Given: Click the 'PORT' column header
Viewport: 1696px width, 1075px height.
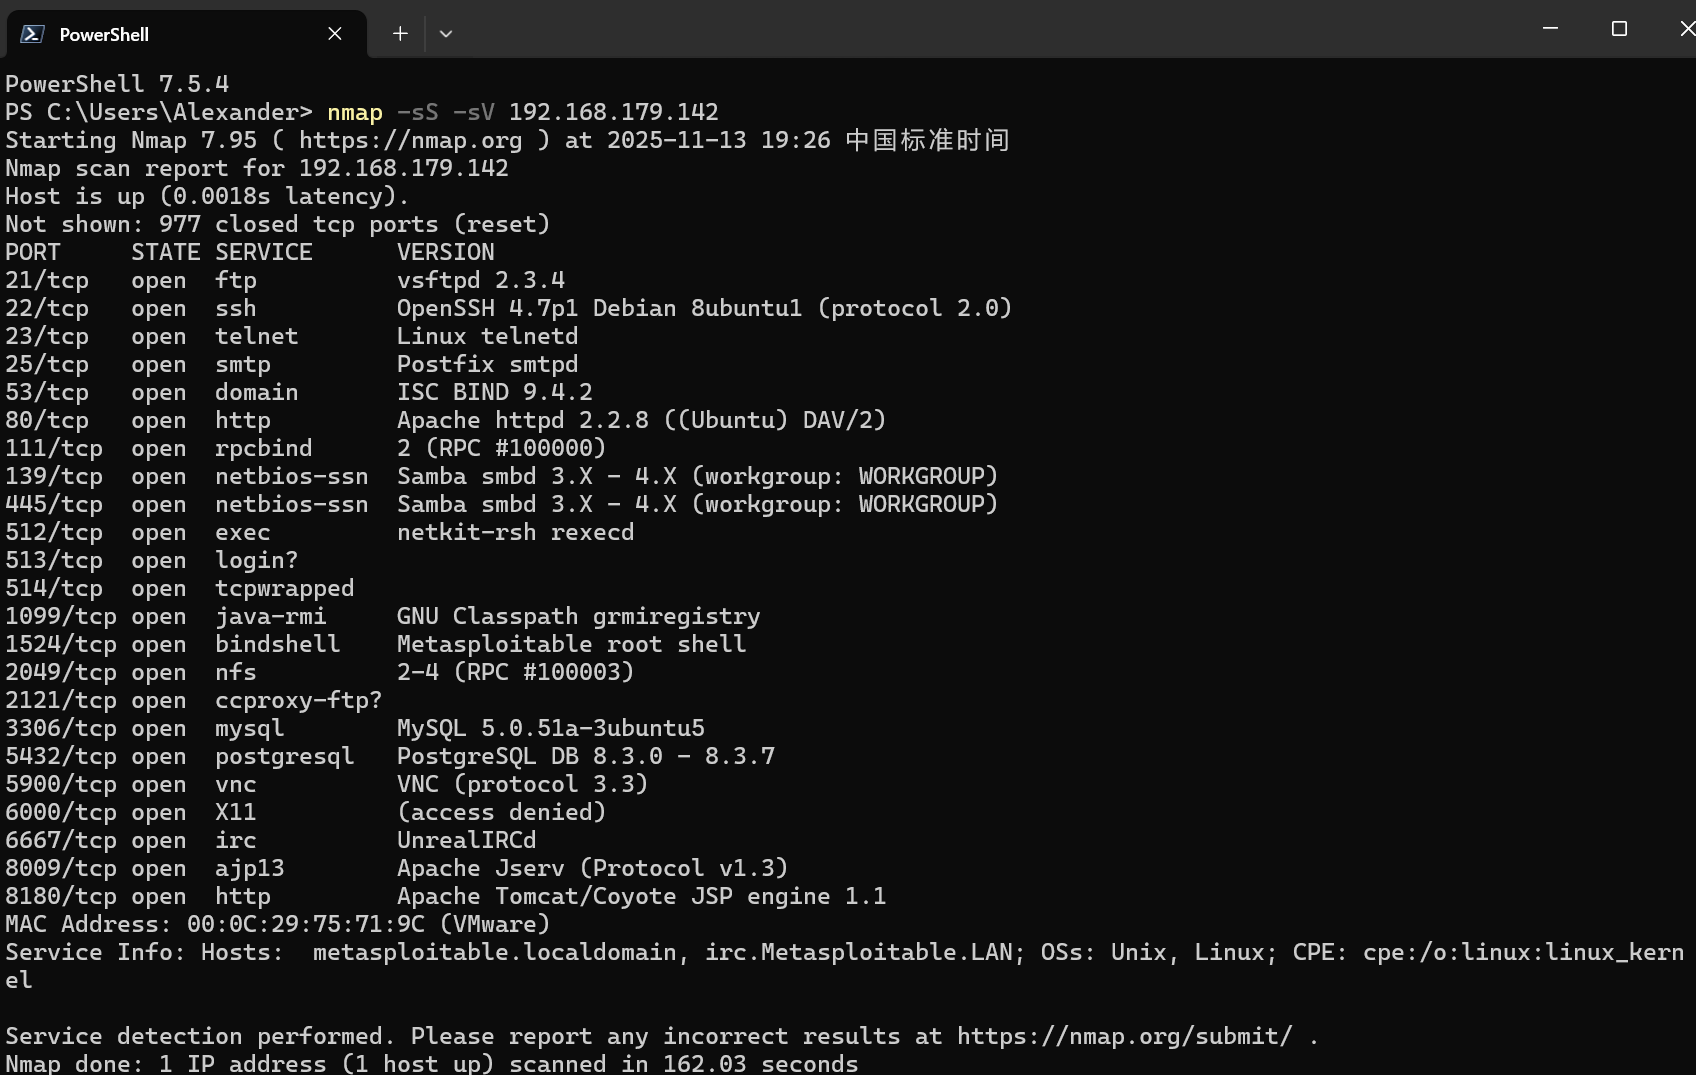Looking at the screenshot, I should pyautogui.click(x=33, y=252).
